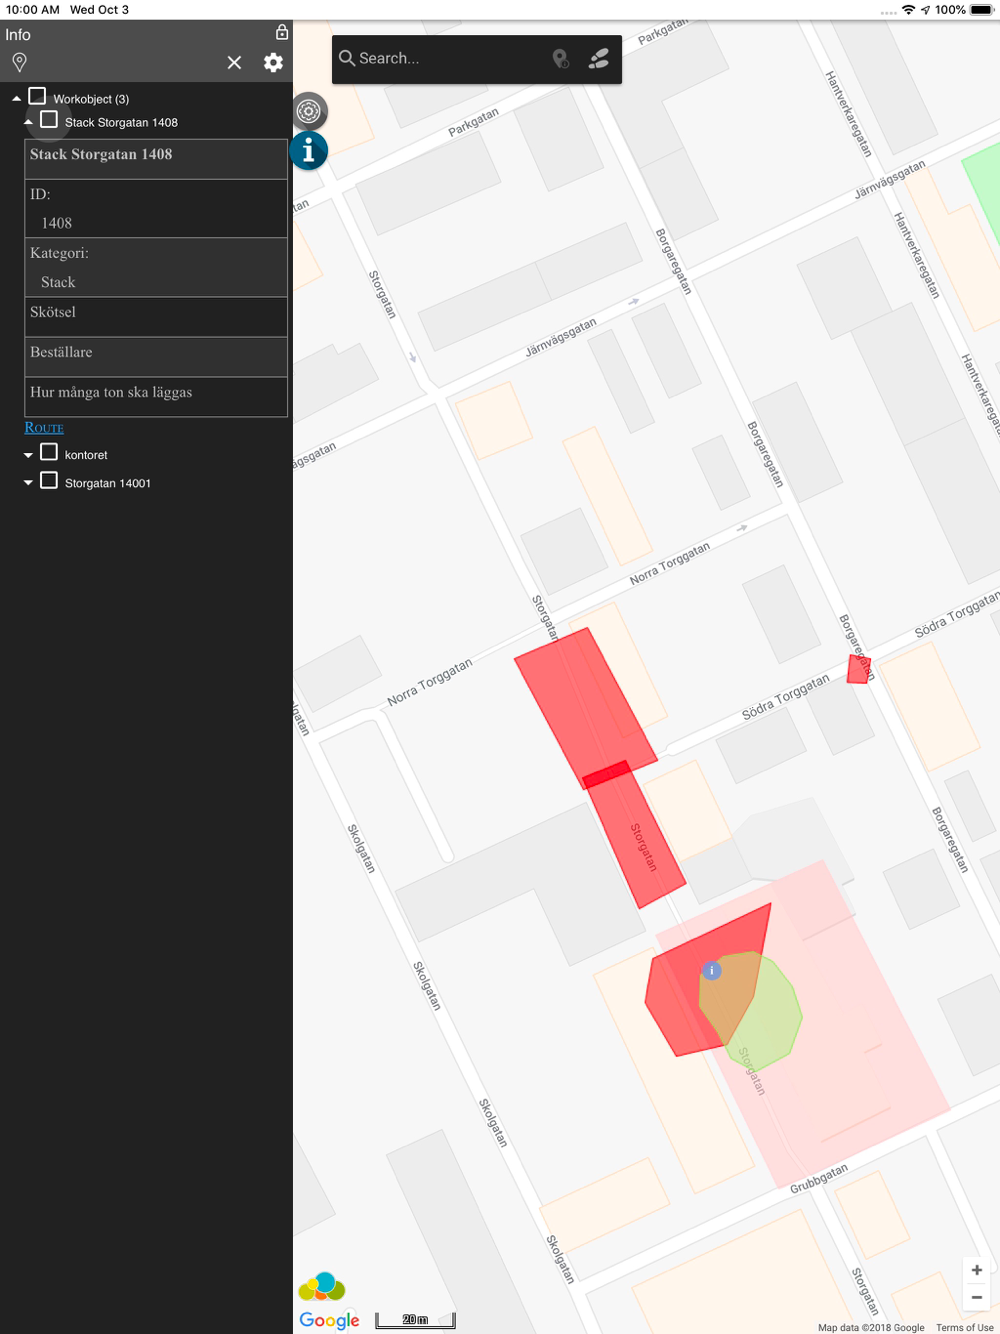The height and width of the screenshot is (1334, 1000).
Task: Tap the Stack Storgatan 1408 header row
Action: (x=156, y=159)
